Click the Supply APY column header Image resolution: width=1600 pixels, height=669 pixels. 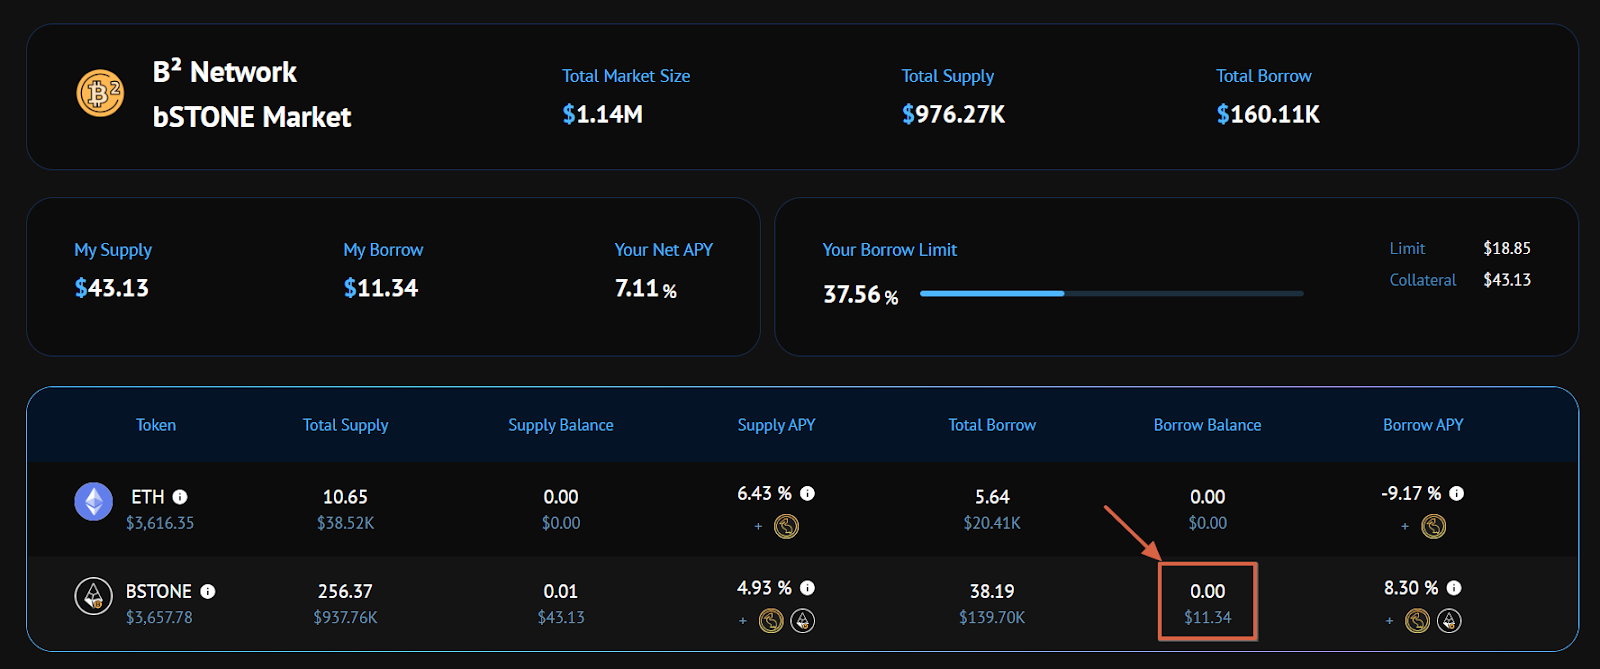tap(777, 425)
